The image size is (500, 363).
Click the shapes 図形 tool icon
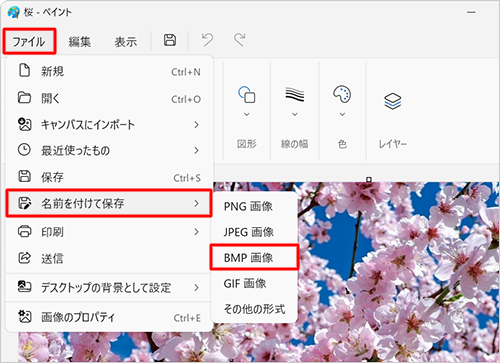(247, 95)
